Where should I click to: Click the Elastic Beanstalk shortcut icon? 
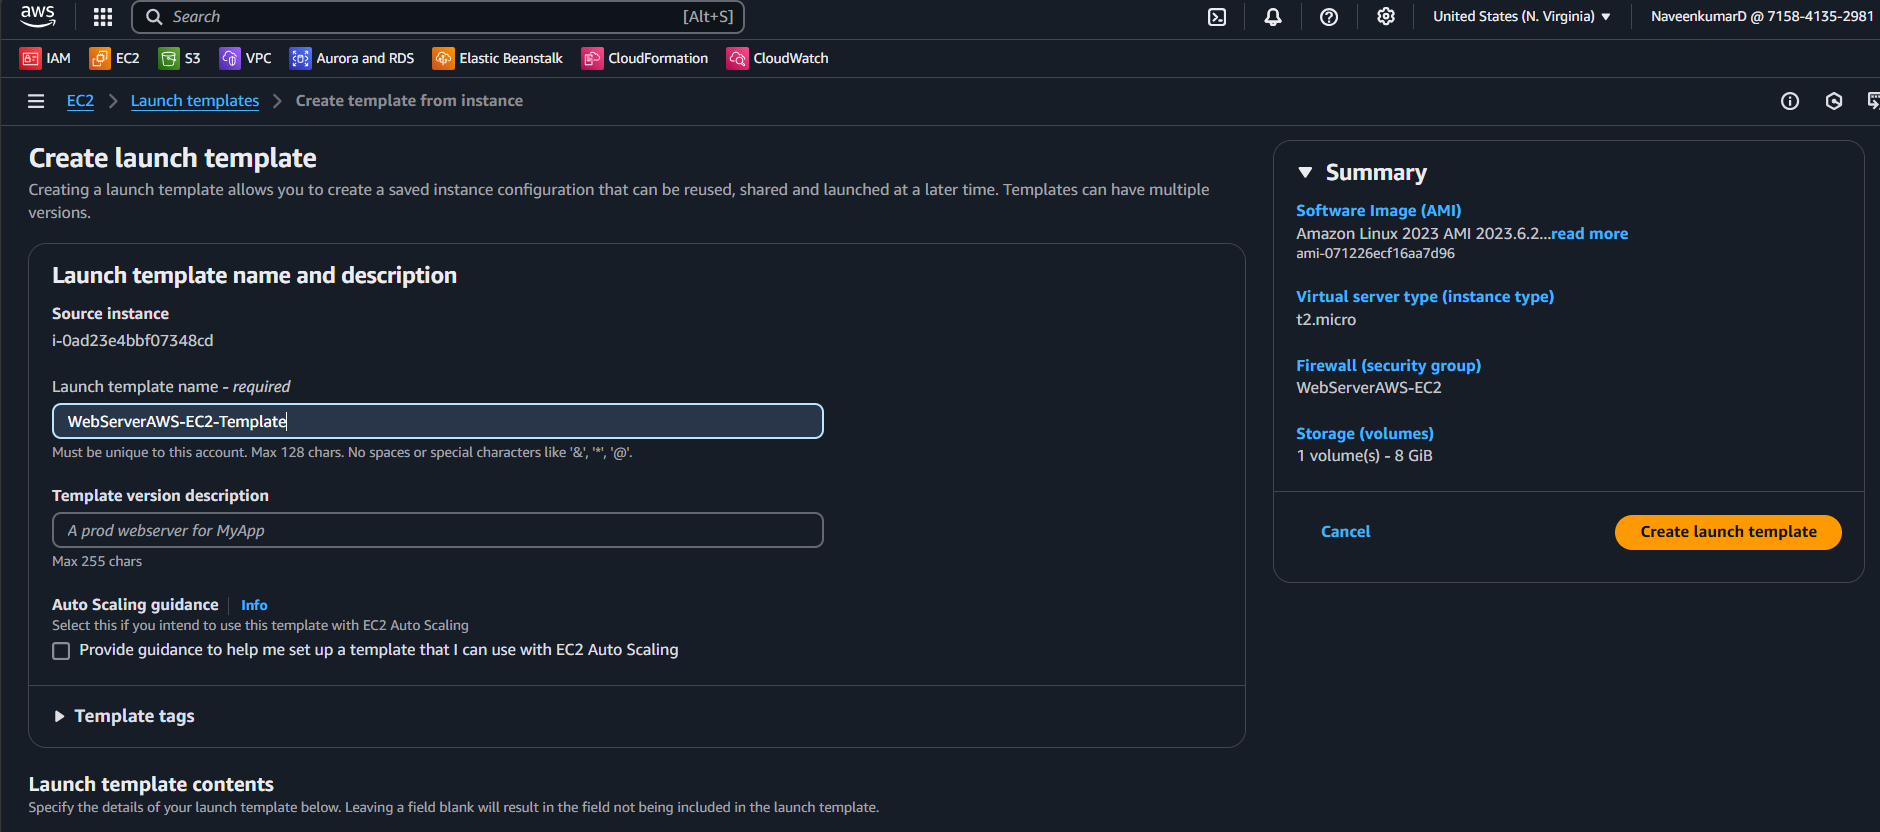(x=443, y=59)
